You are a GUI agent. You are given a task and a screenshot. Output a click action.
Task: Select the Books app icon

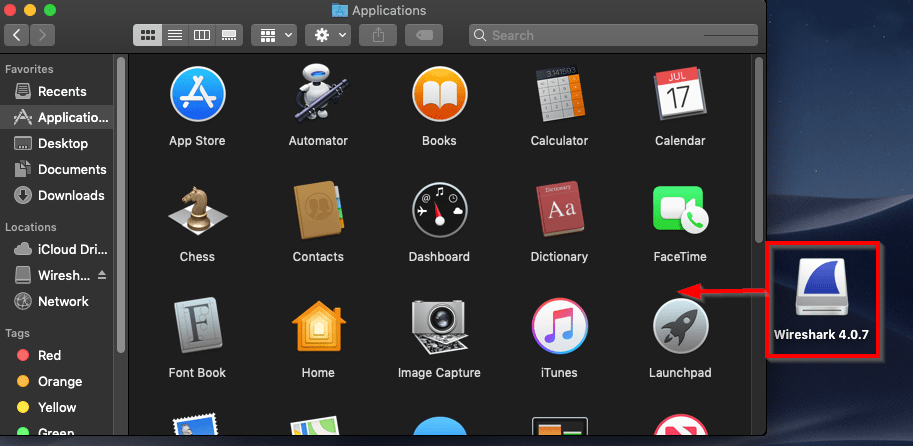coord(440,94)
